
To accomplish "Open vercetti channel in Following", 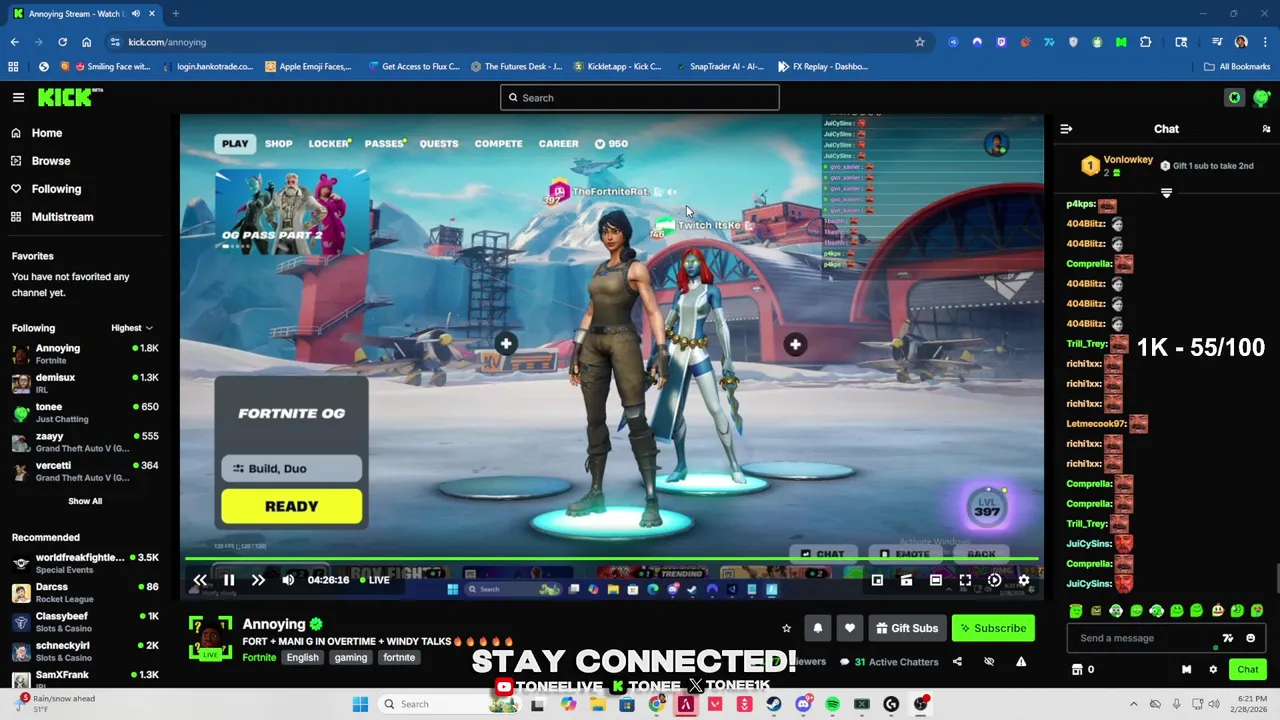I will (x=85, y=471).
